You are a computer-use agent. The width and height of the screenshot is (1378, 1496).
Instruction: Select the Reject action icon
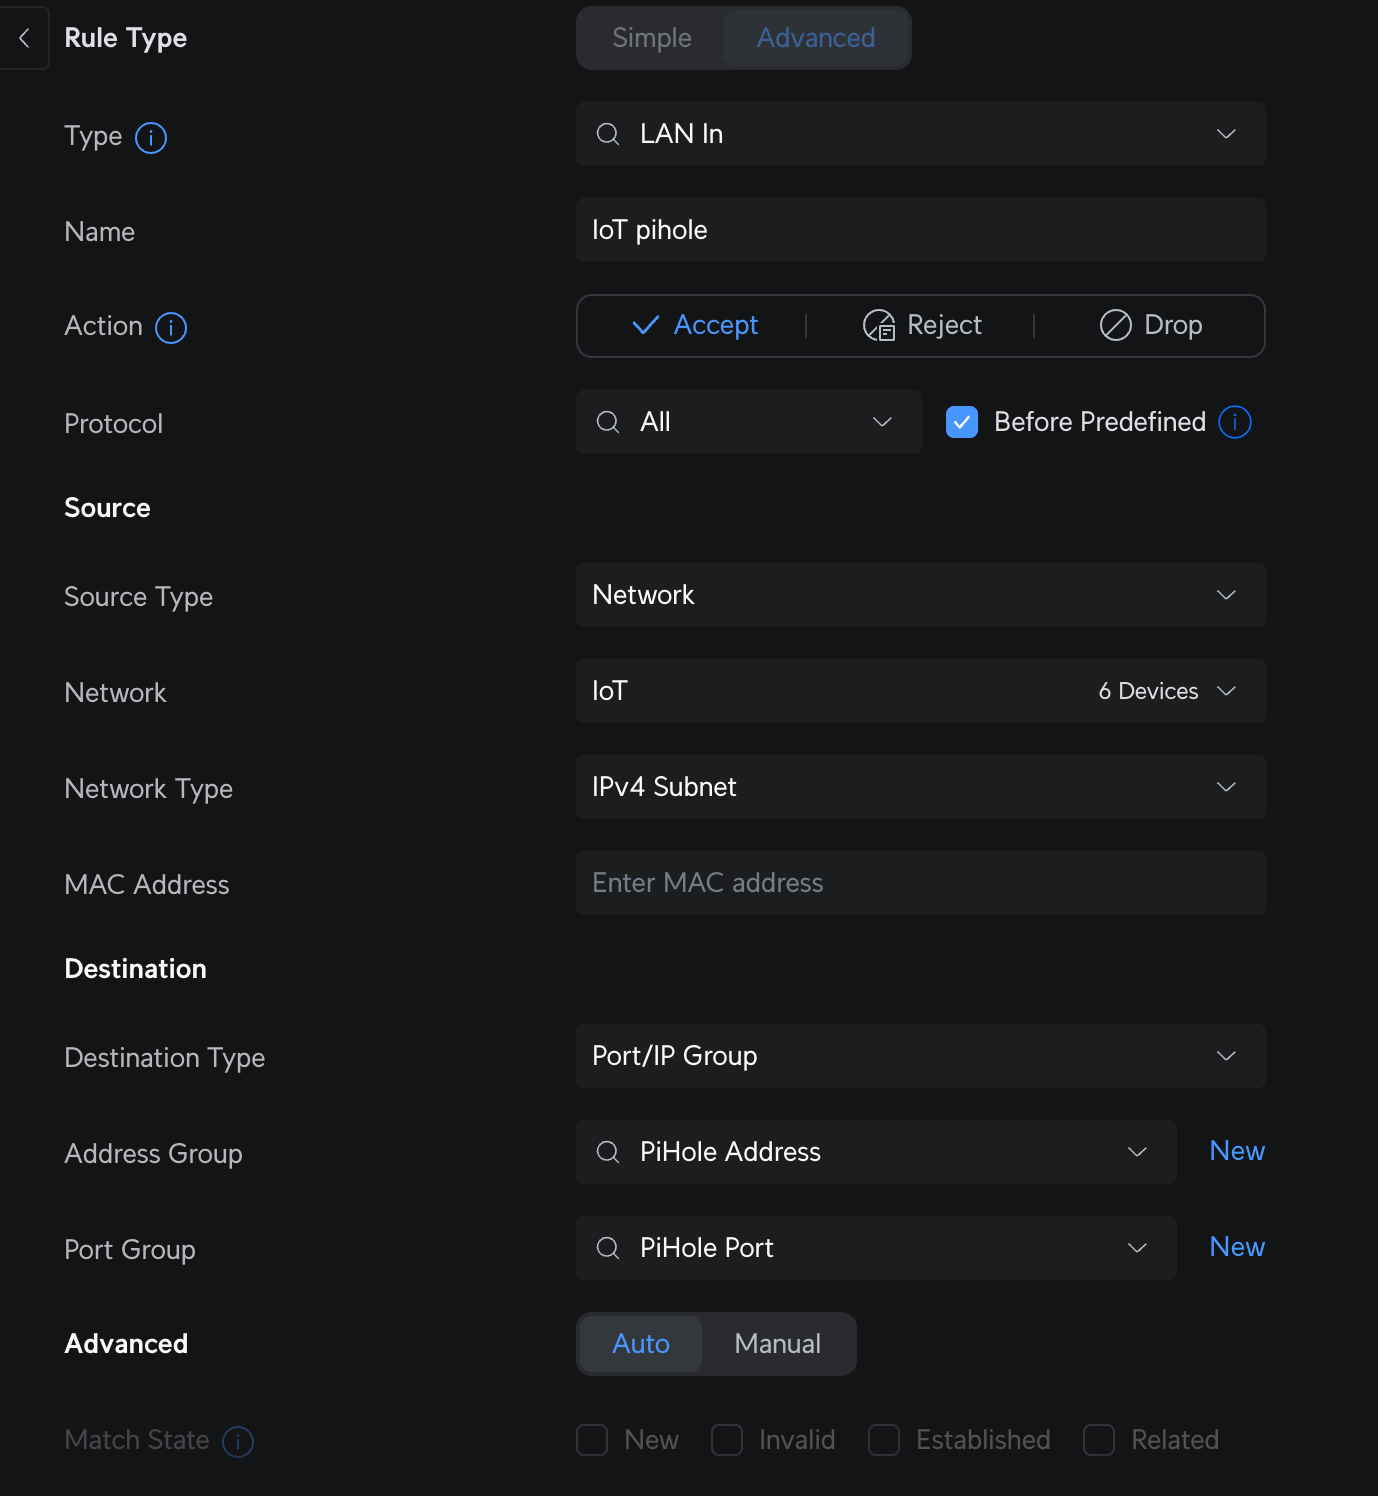[x=879, y=325]
